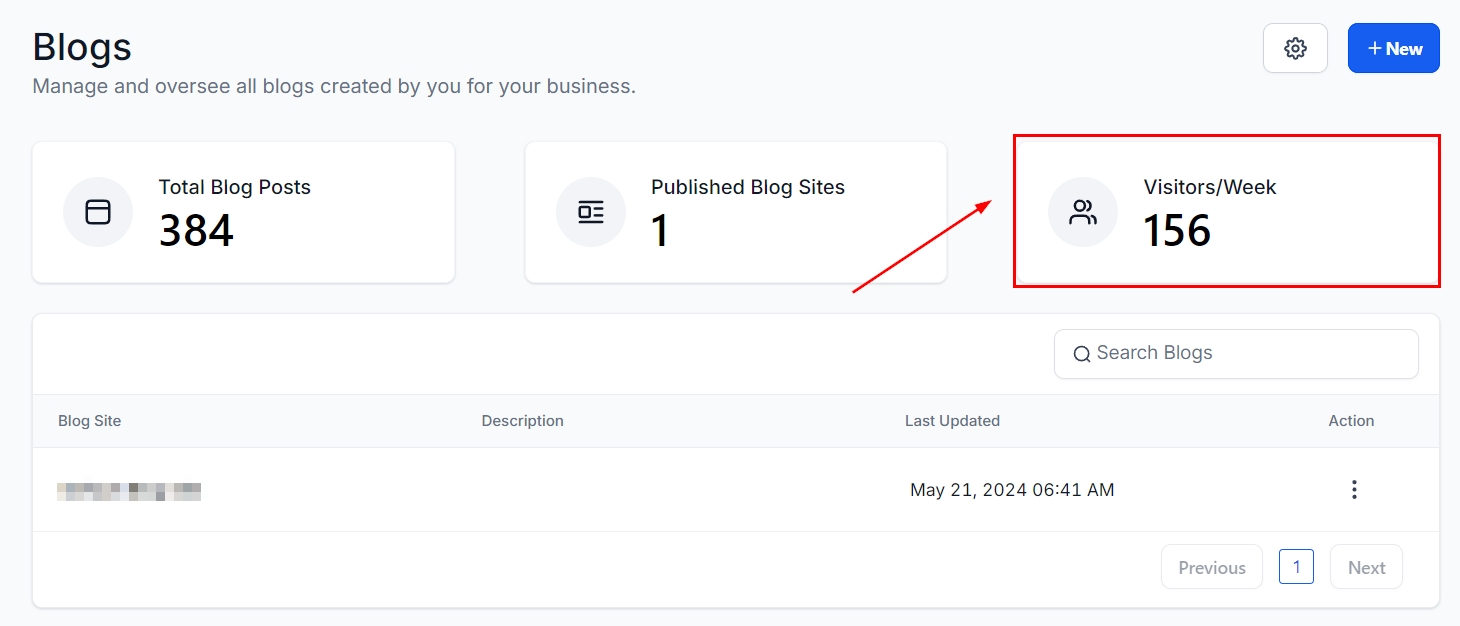Viewport: 1460px width, 626px height.
Task: Click the Last Updated column header
Action: pyautogui.click(x=952, y=421)
